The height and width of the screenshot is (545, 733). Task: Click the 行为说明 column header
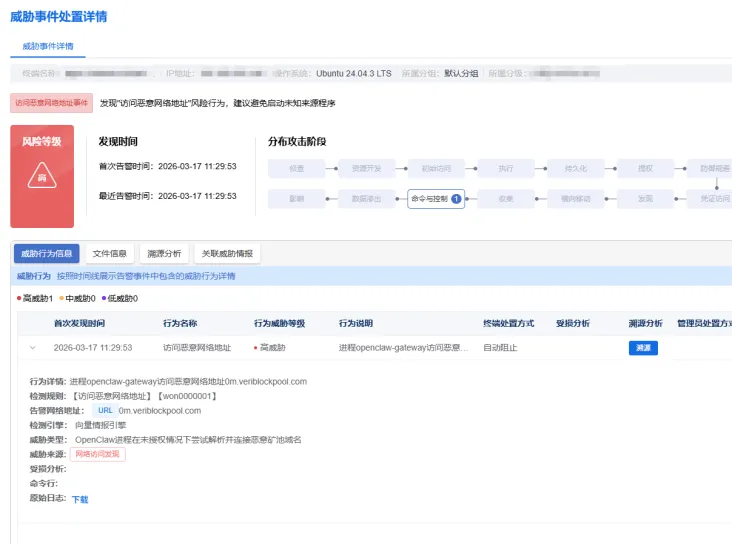pos(356,323)
